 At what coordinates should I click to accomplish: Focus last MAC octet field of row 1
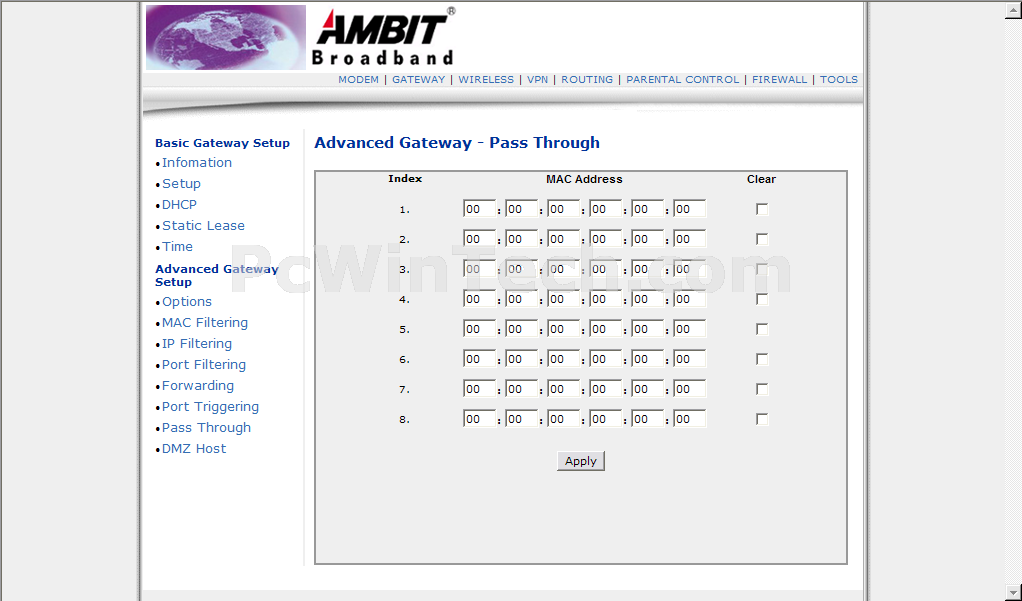coord(690,209)
